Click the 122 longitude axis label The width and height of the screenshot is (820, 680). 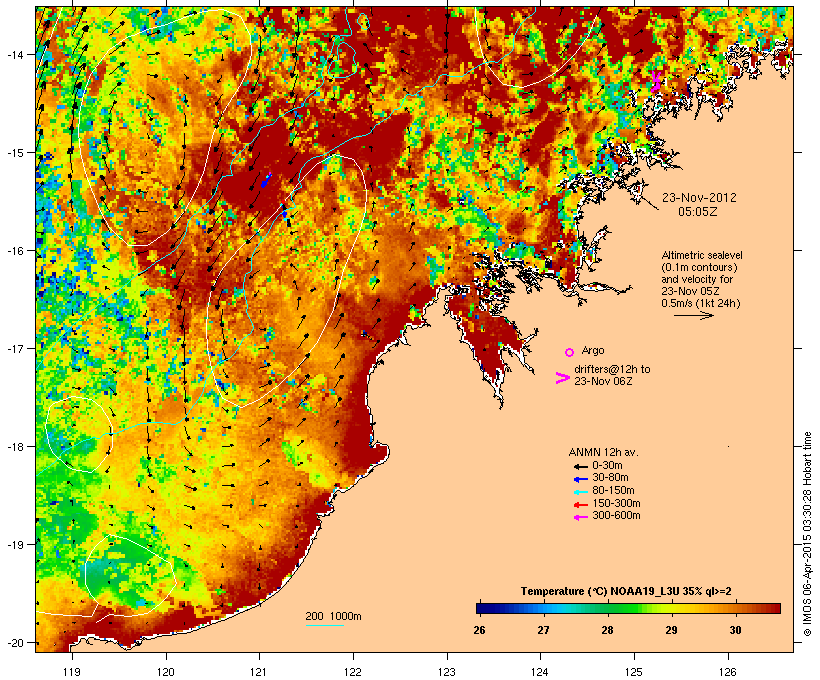(353, 672)
